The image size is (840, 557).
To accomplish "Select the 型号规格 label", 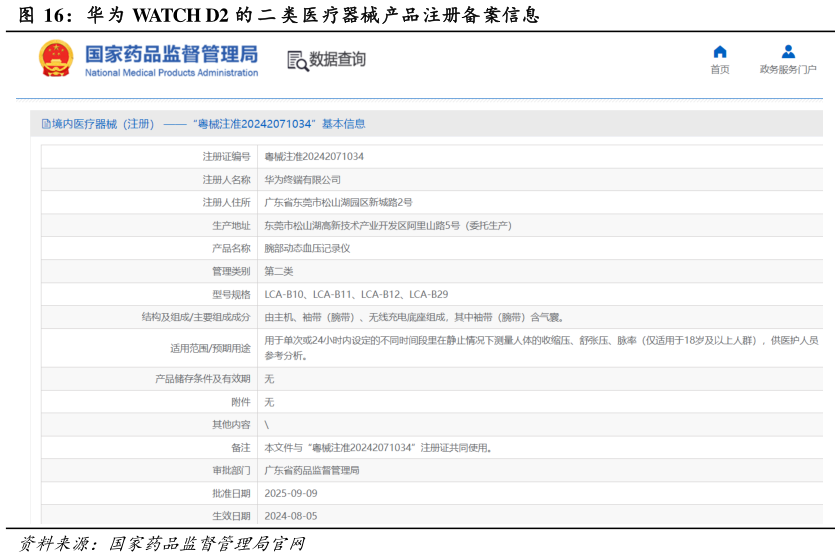I will (231, 295).
